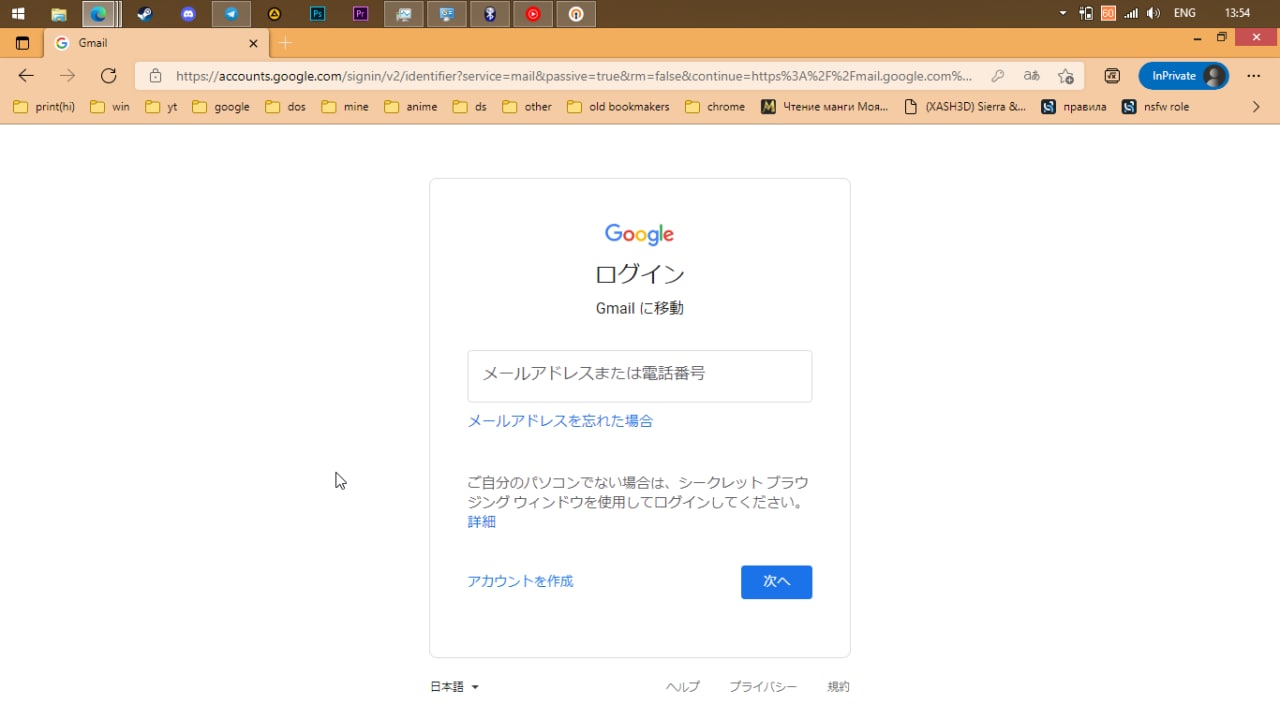Click the yellow circular triangle taskbar icon
Screen dimensions: 1280x719
(274, 14)
